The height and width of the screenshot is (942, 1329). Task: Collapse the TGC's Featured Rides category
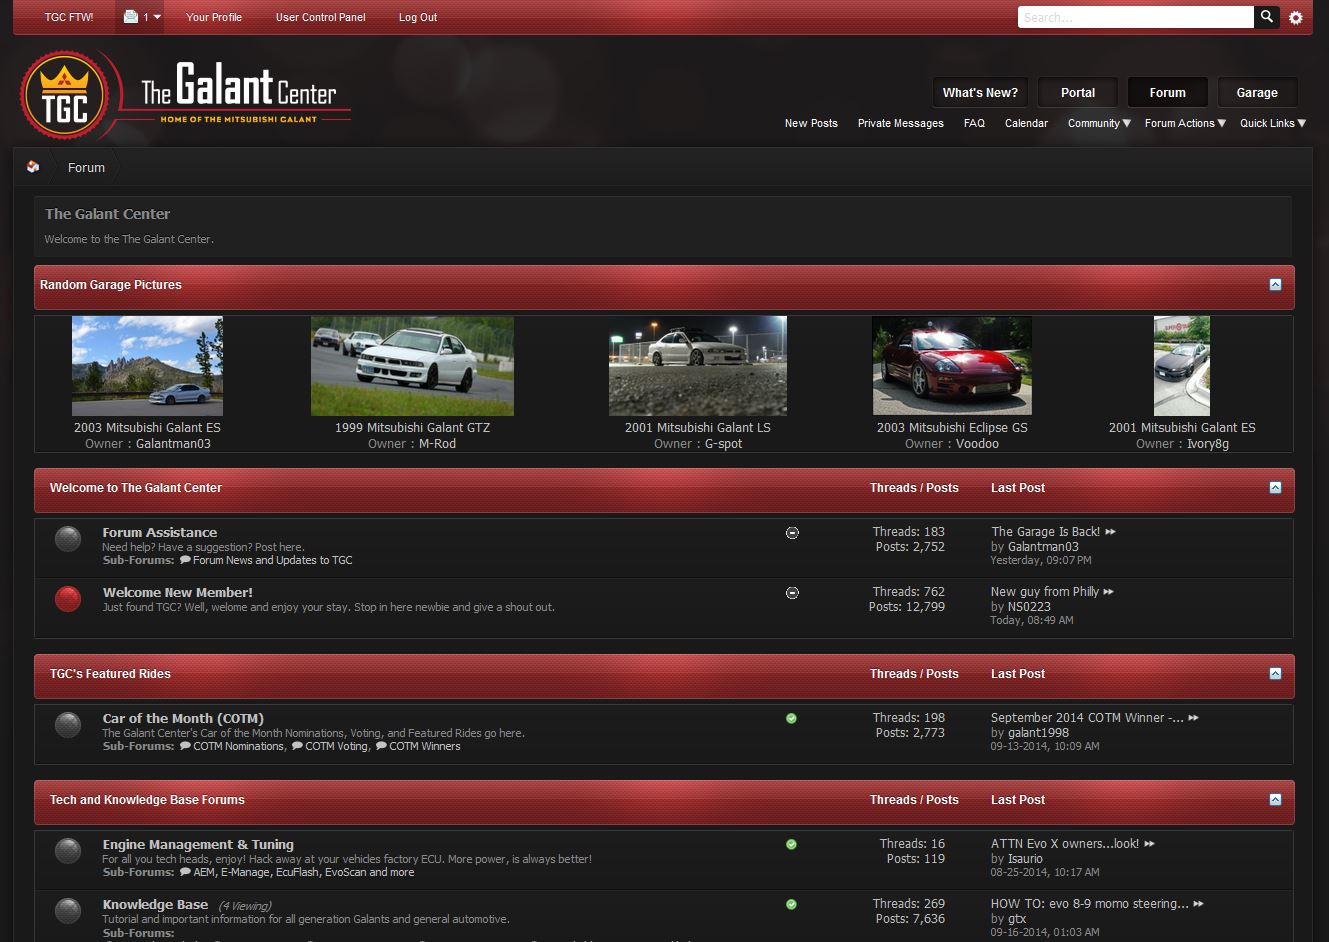tap(1275, 674)
